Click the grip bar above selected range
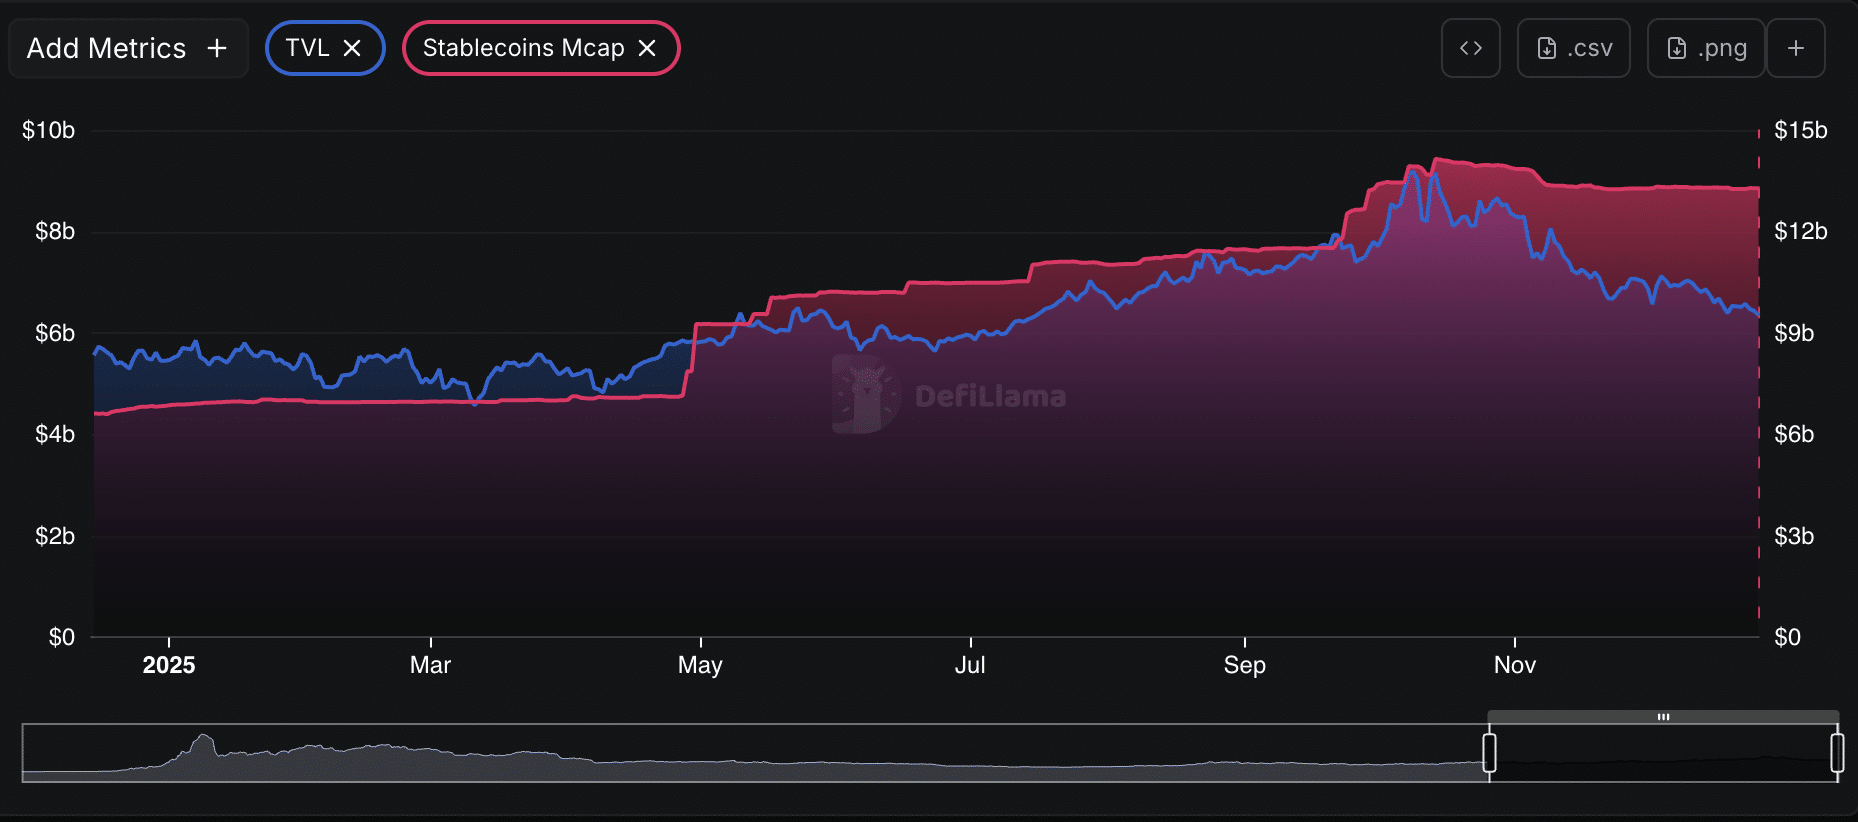This screenshot has width=1858, height=822. tap(1663, 717)
